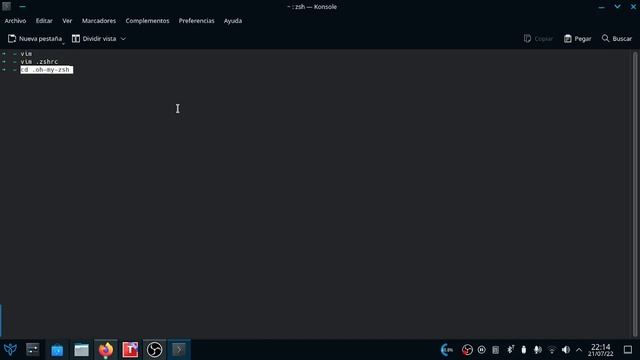Viewport: 640px width, 360px height.
Task: Open the Preferencias menu
Action: tap(196, 21)
